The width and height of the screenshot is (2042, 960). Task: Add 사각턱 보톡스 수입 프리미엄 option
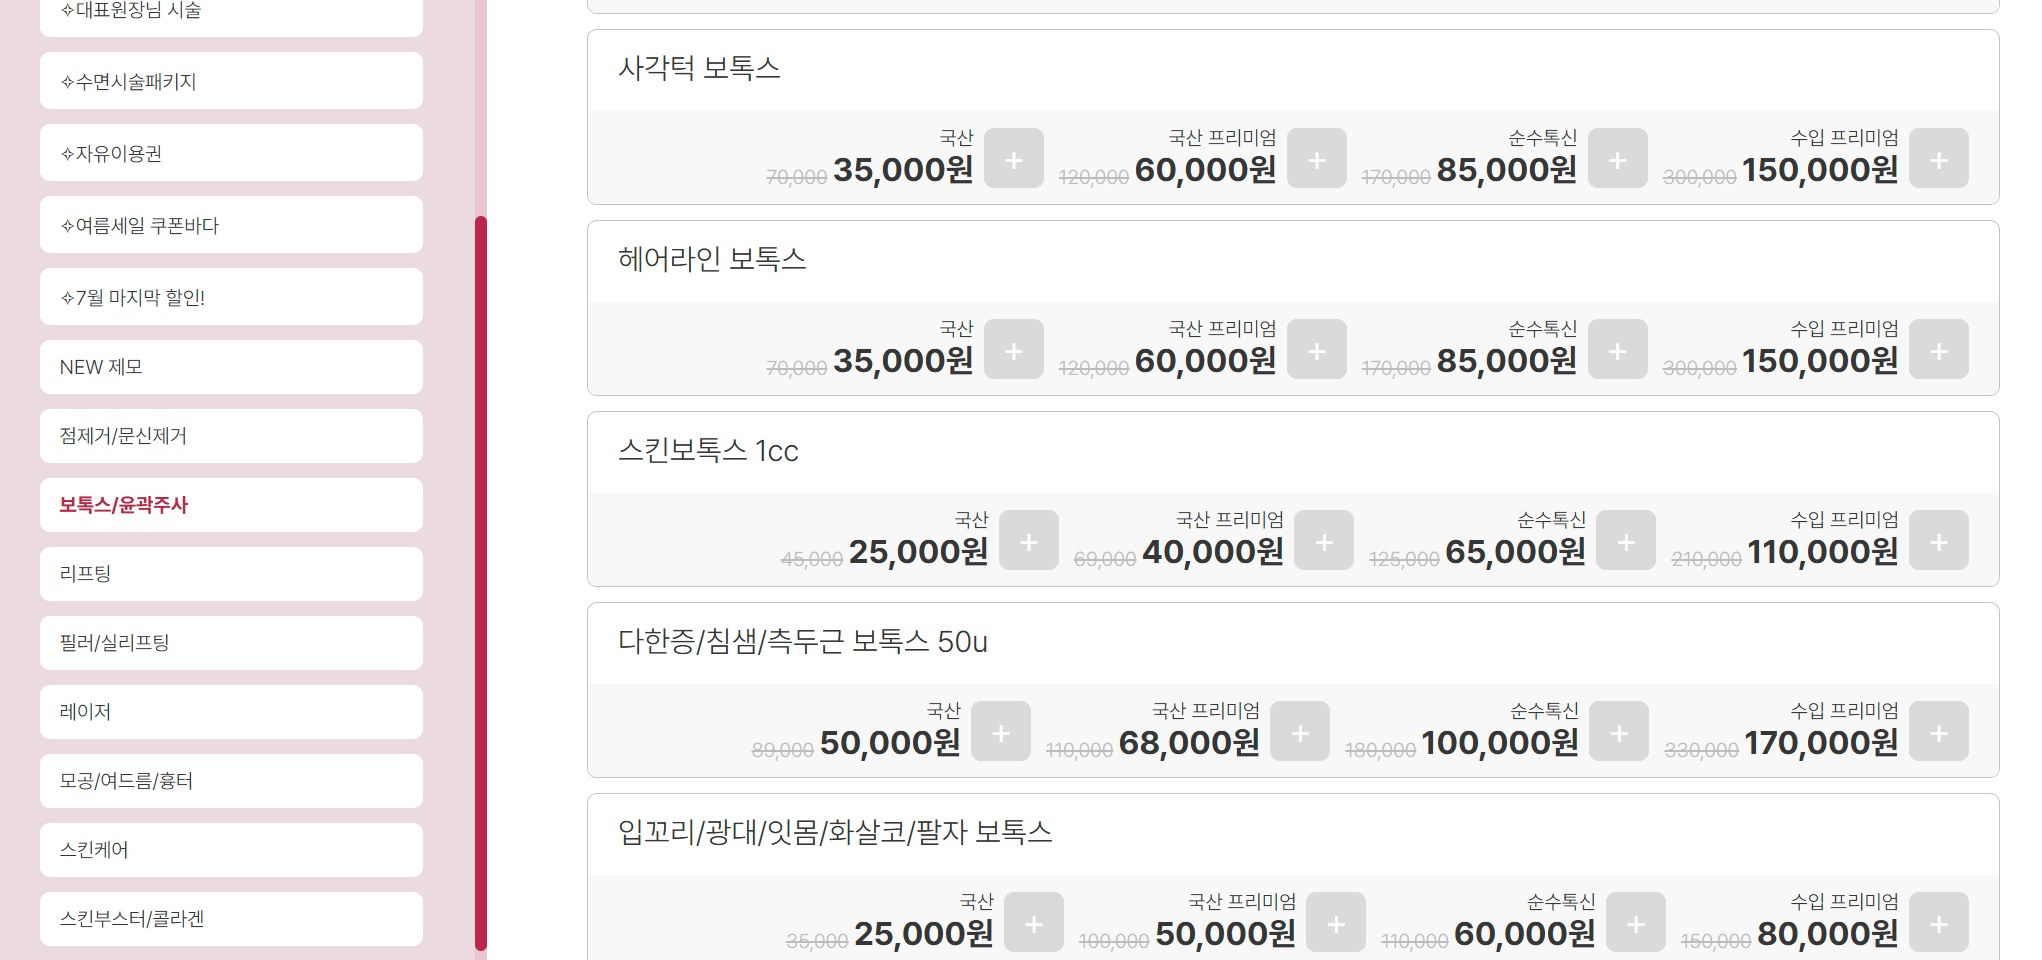click(1938, 159)
